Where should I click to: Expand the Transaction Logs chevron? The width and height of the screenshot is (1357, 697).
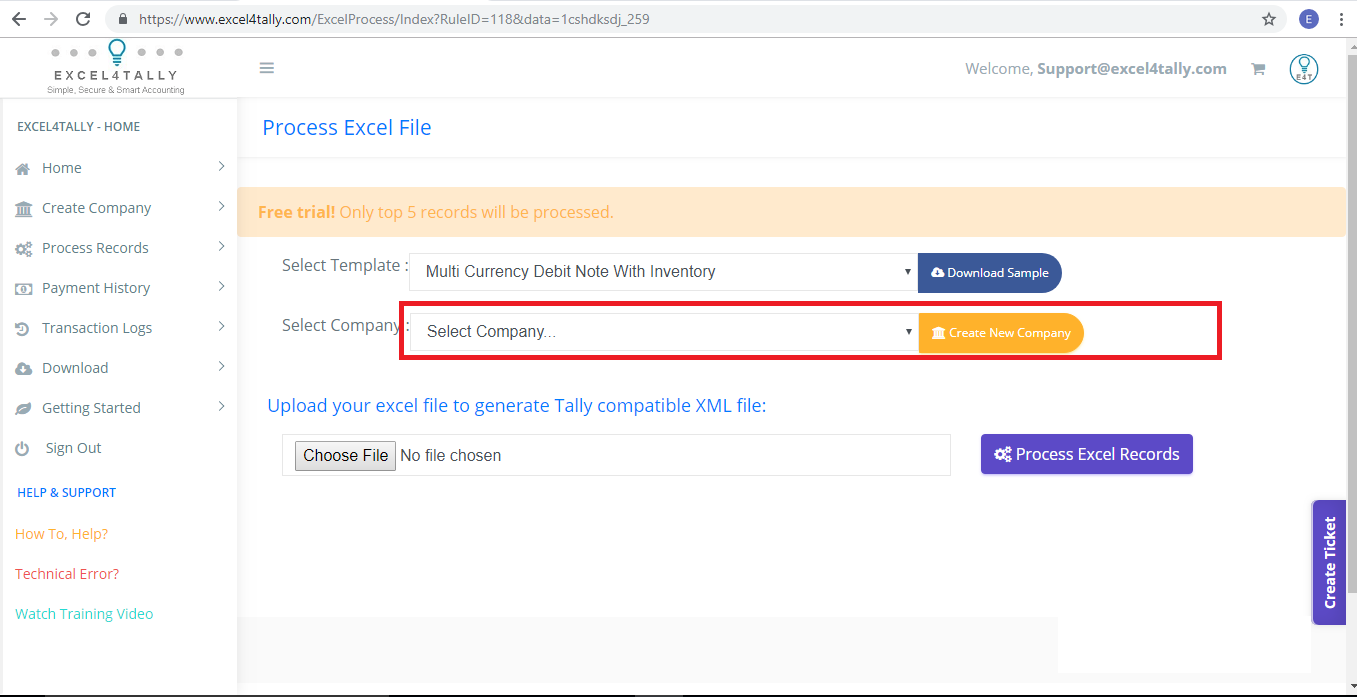click(221, 326)
